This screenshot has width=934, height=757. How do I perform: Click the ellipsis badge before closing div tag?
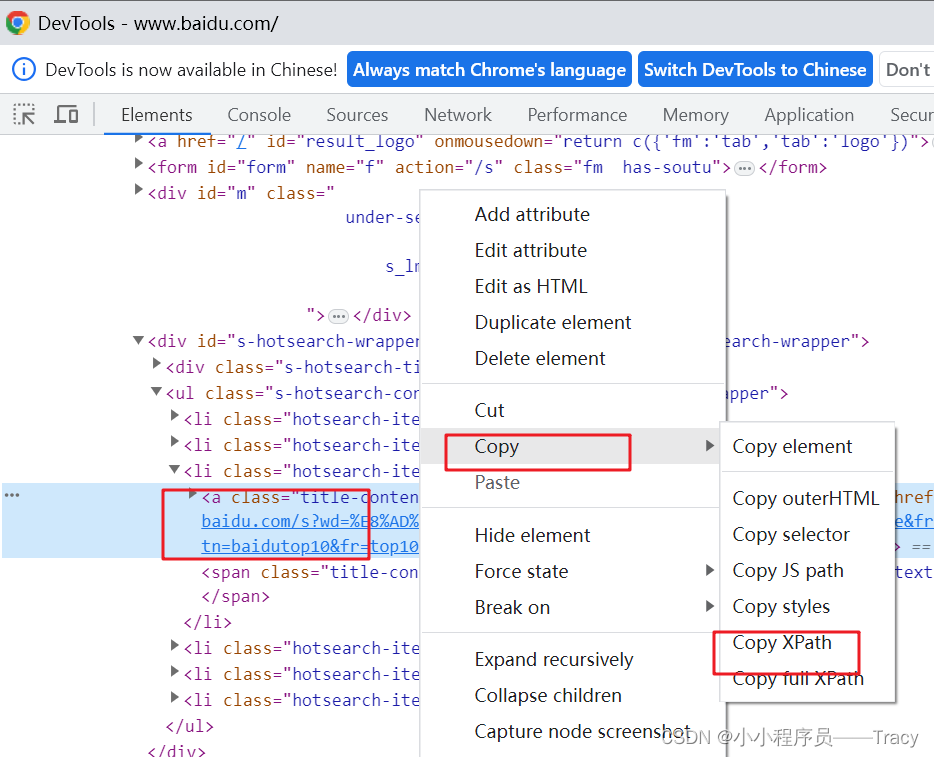pos(338,316)
